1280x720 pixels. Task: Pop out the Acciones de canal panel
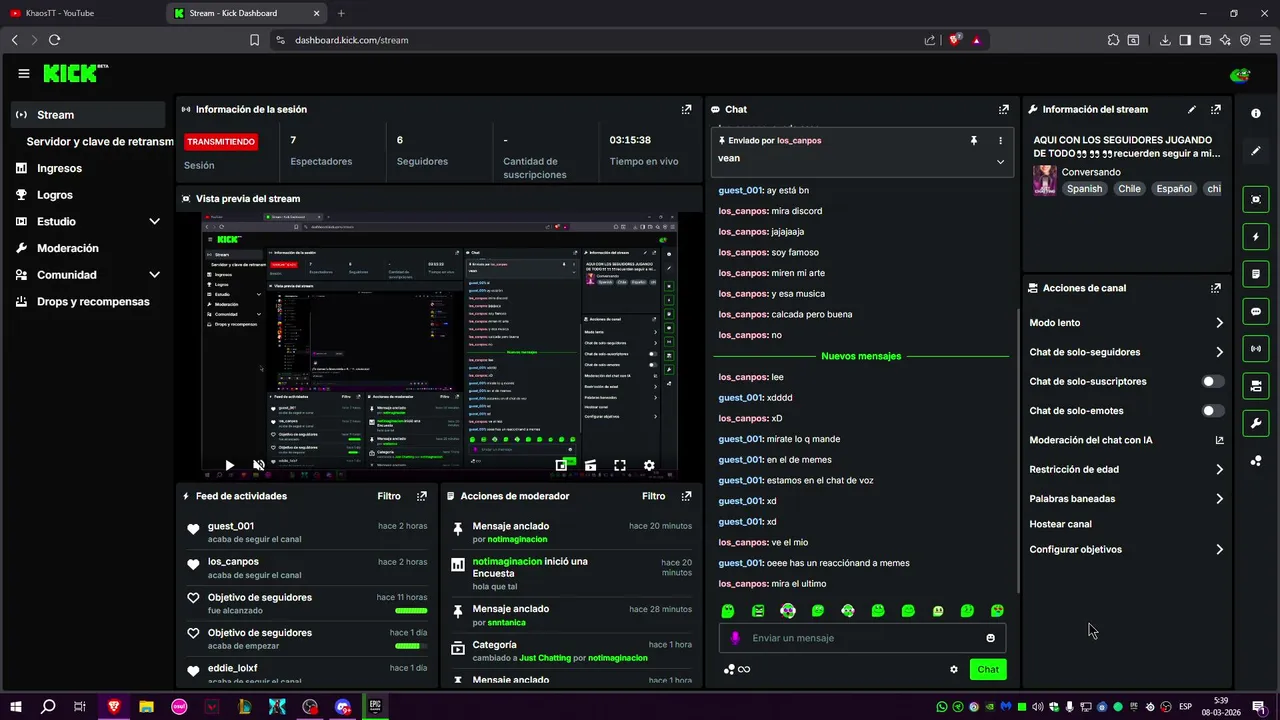[1215, 288]
